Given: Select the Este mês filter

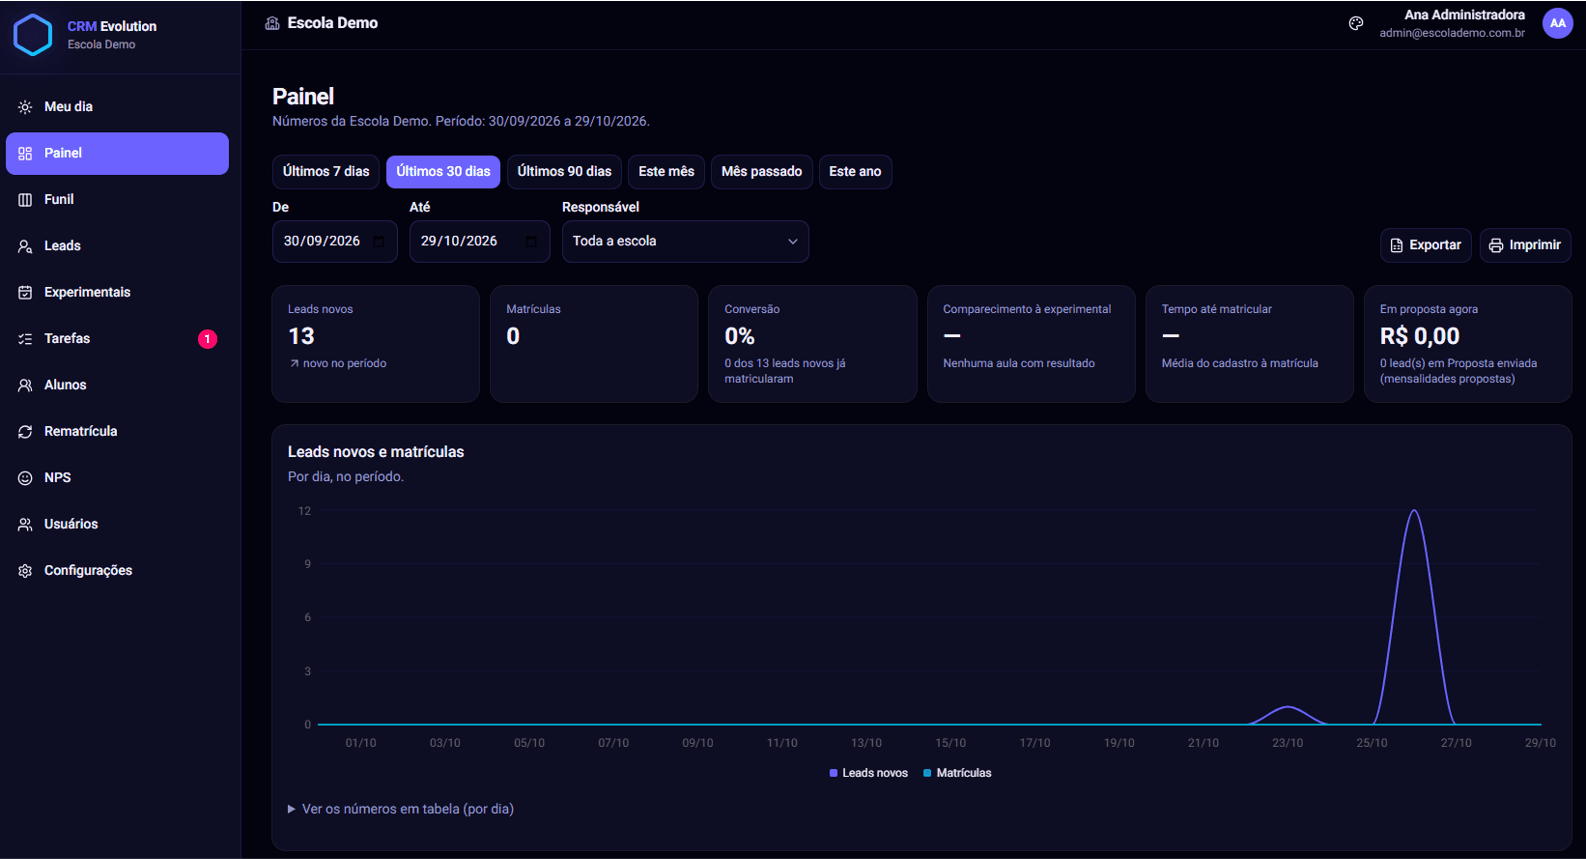Looking at the screenshot, I should (x=666, y=172).
